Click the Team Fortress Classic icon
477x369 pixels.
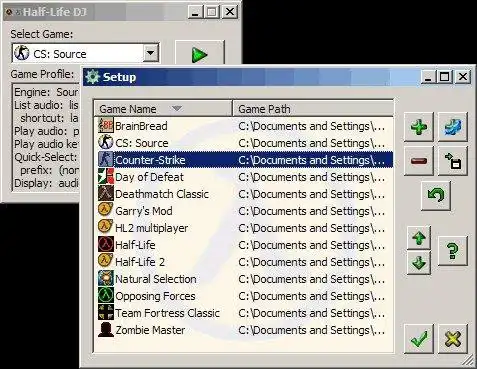point(106,312)
